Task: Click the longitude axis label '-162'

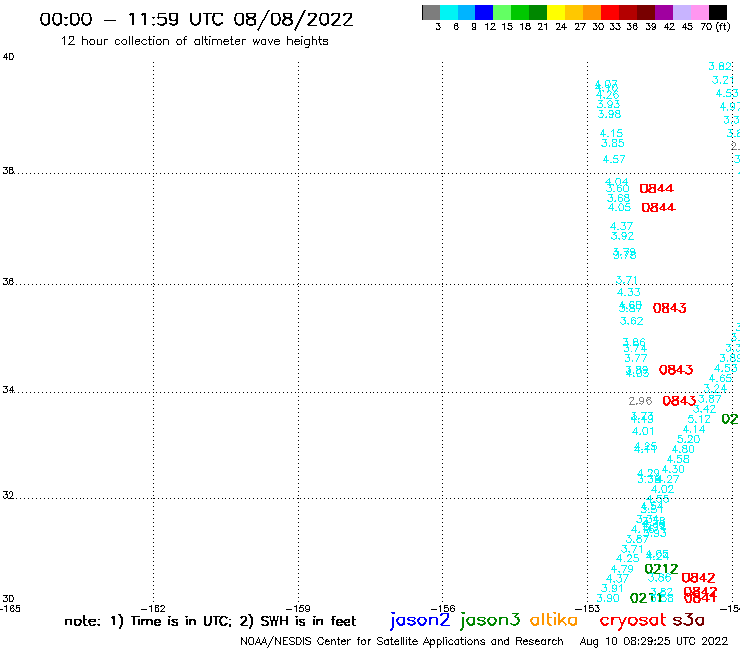Action: [x=153, y=608]
